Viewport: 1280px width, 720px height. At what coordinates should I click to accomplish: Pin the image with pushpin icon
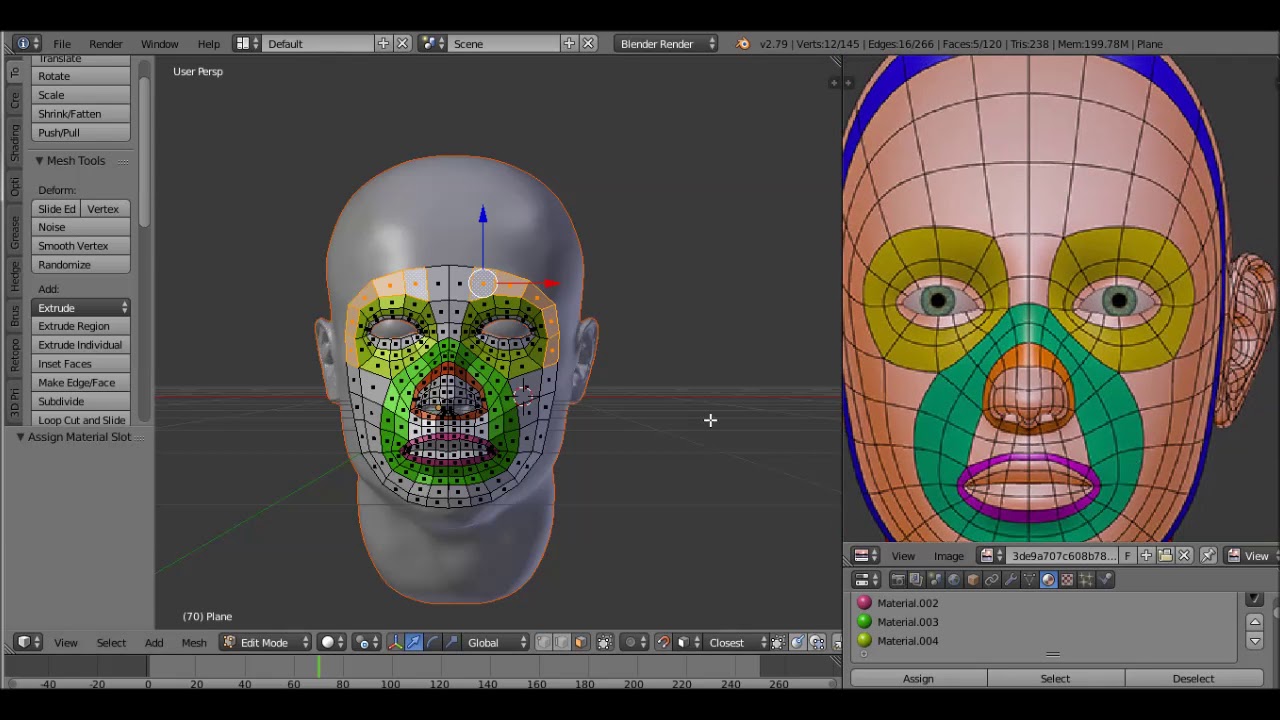1209,557
